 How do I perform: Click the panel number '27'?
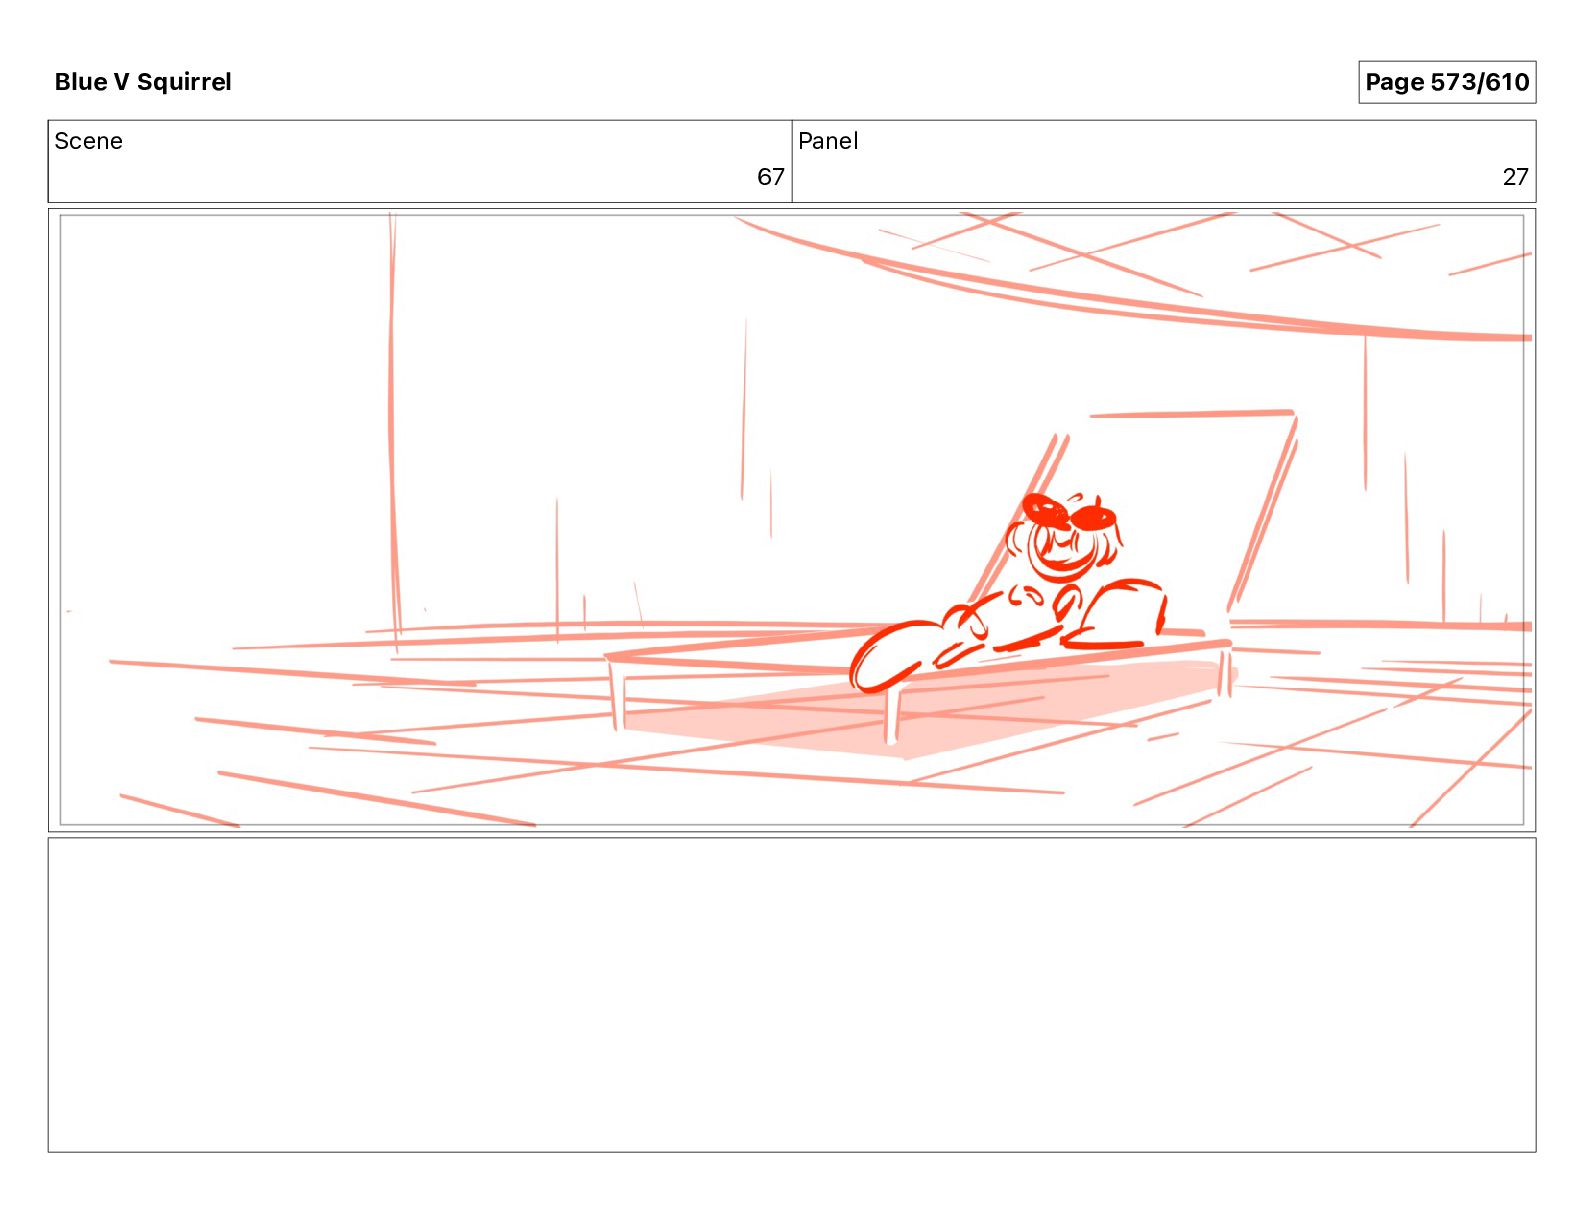tap(1515, 177)
